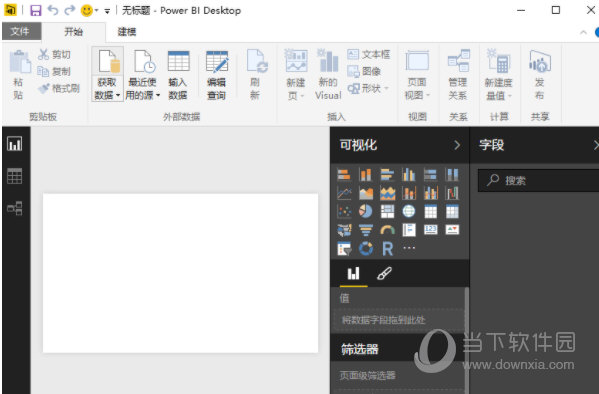The height and width of the screenshot is (394, 599).
Task: Click the 搜索 fields search box
Action: [x=538, y=180]
